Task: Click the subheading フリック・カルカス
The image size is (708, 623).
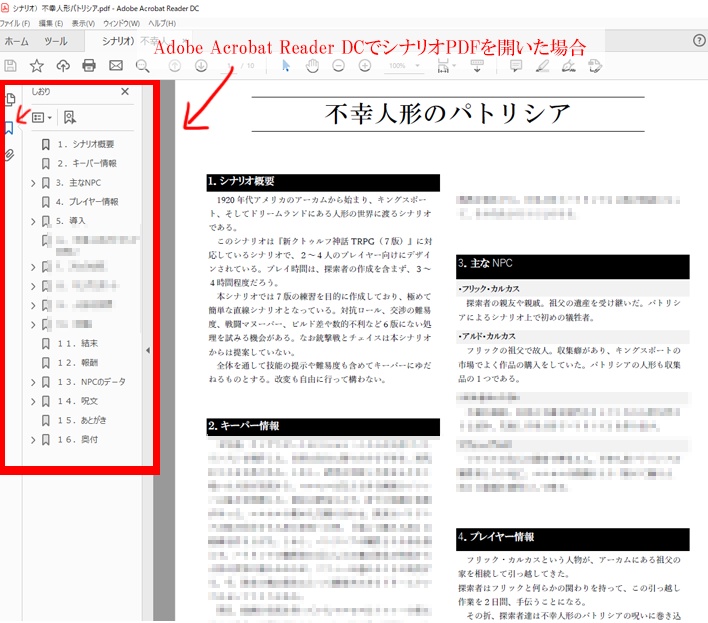Action: pos(489,289)
